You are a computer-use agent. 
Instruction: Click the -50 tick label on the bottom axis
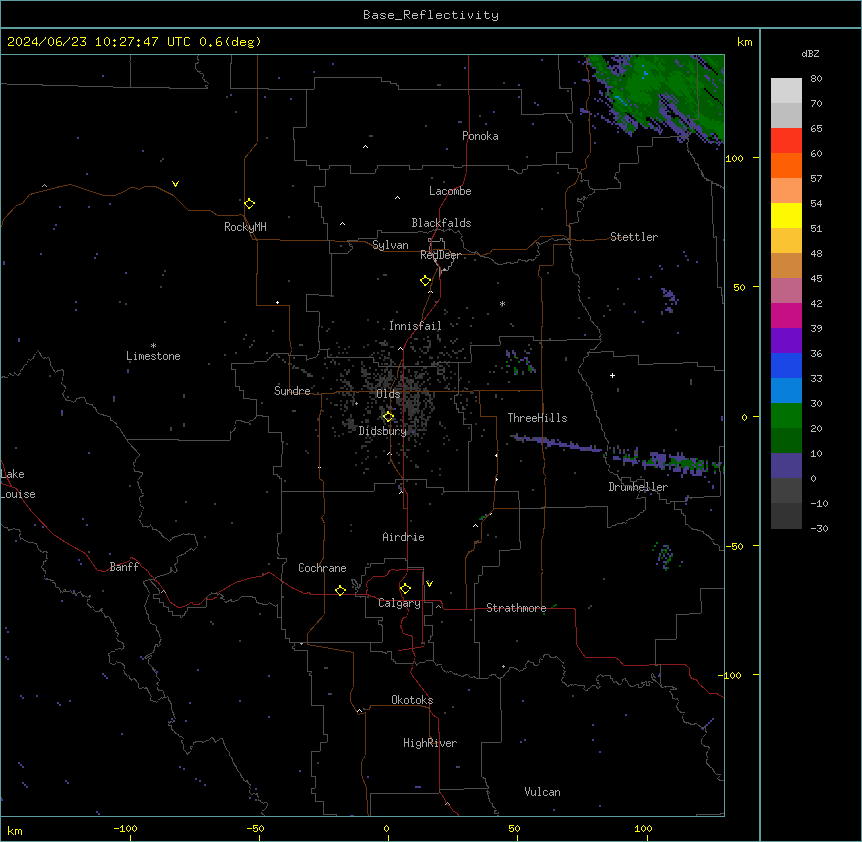point(255,828)
